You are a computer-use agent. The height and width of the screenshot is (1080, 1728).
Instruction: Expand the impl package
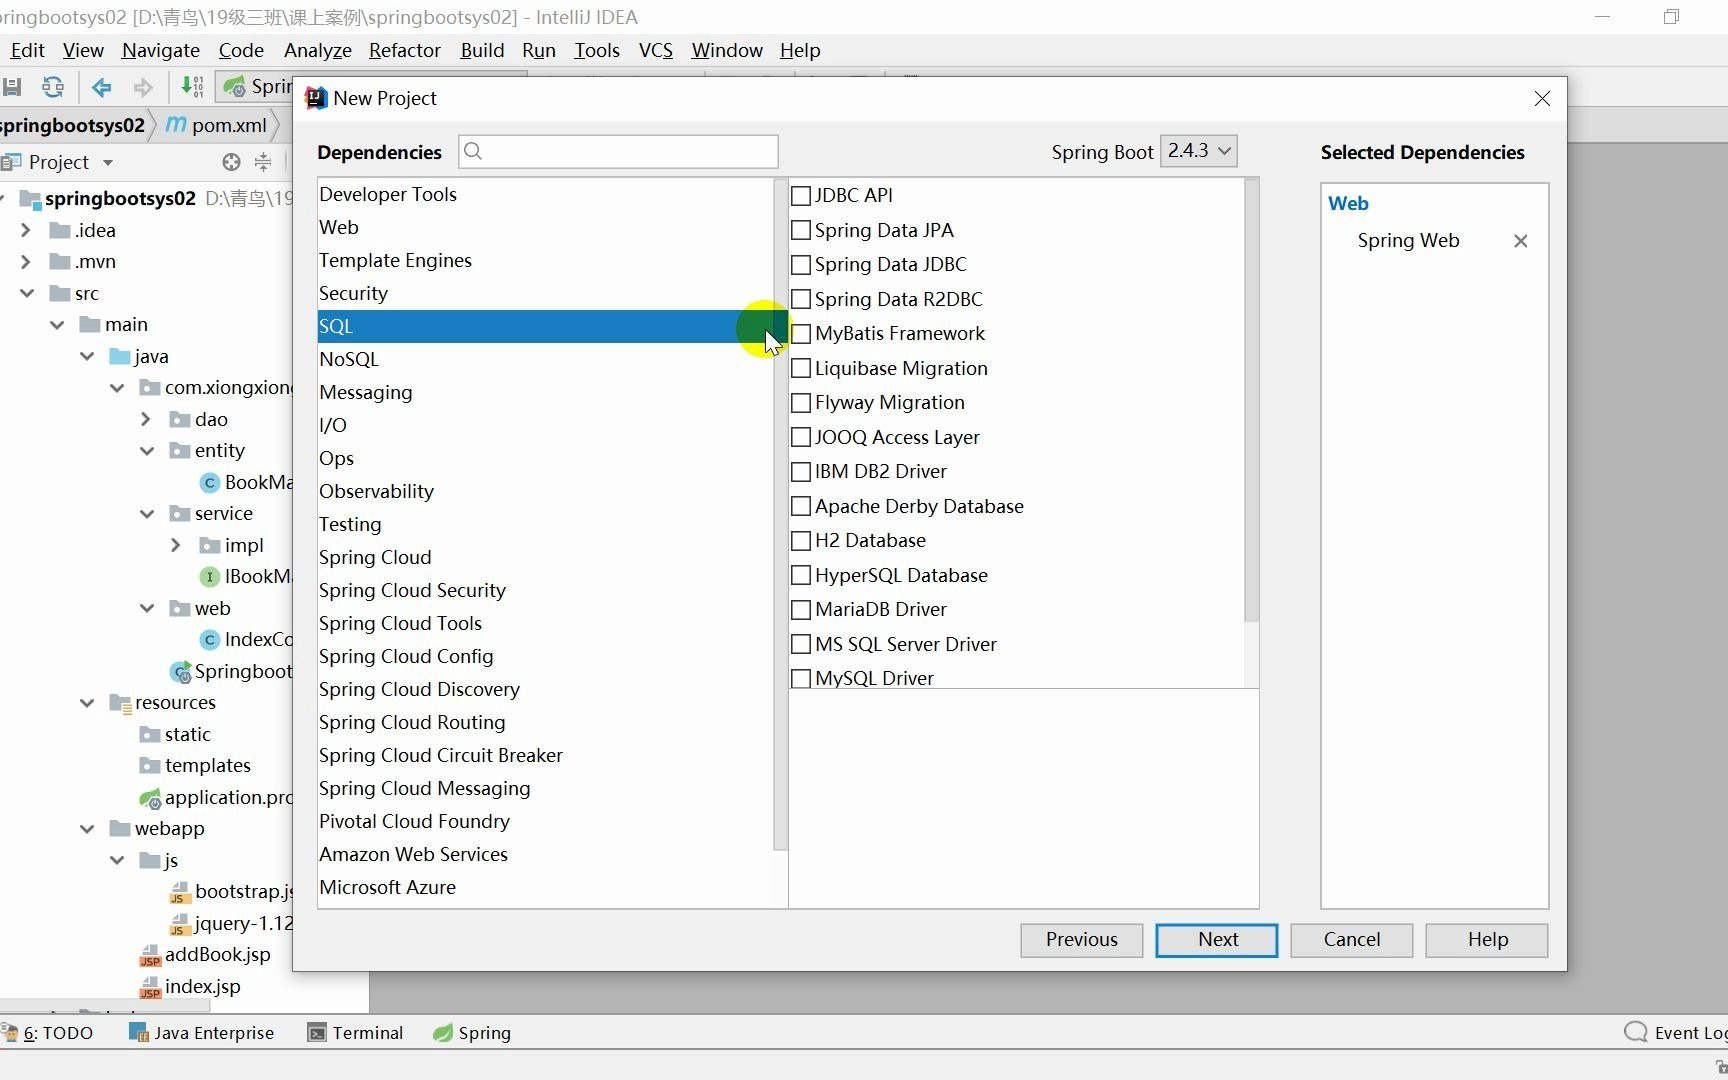click(x=176, y=545)
